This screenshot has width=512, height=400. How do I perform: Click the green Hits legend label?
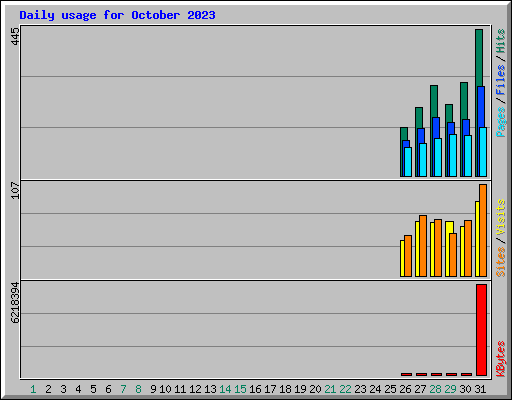(x=500, y=41)
